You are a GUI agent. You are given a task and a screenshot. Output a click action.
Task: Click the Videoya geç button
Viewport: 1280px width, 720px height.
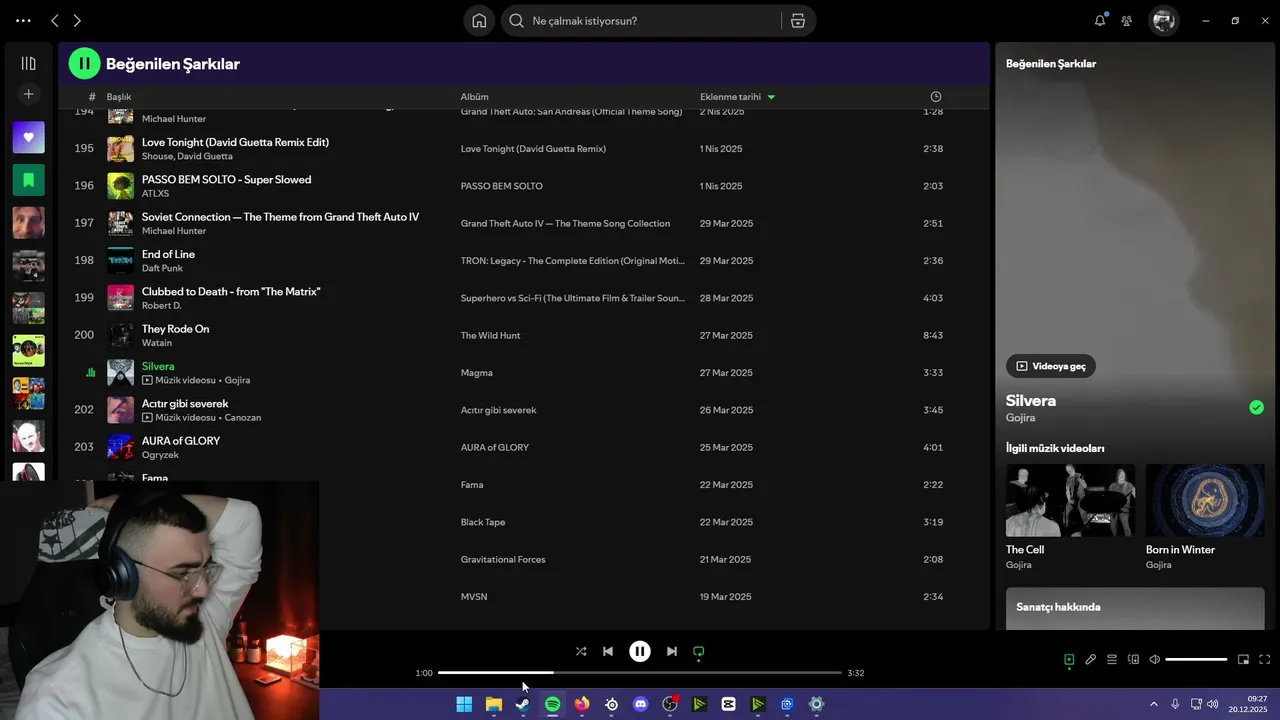click(x=1051, y=366)
